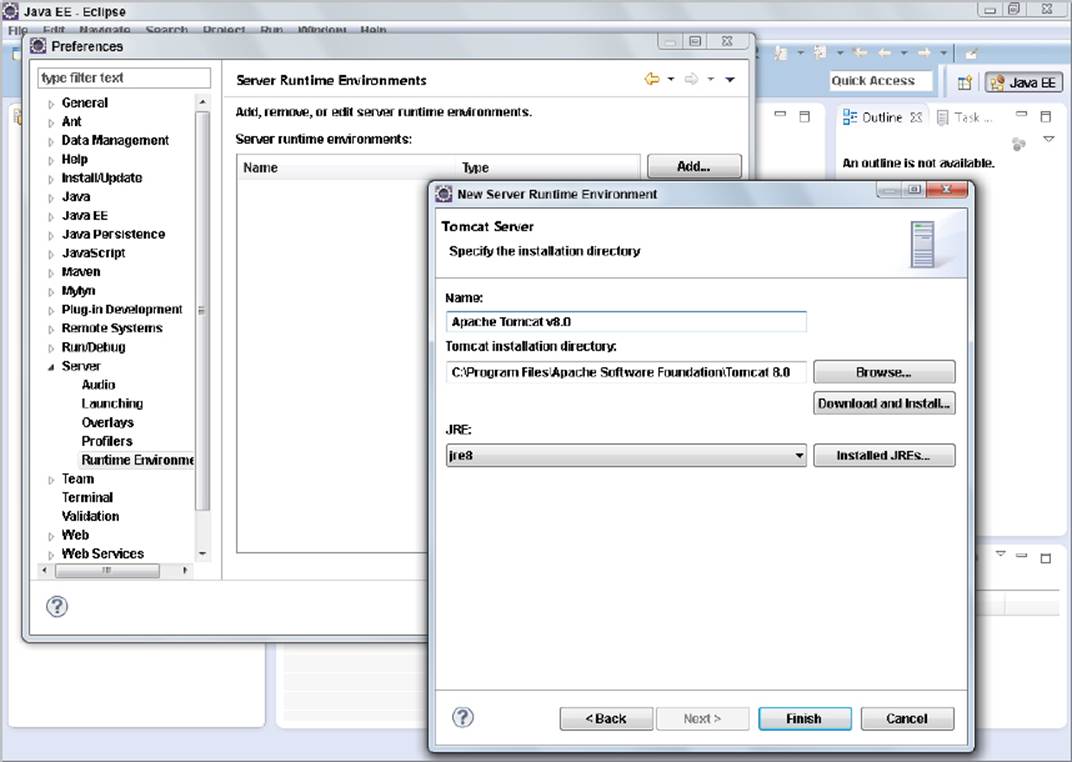
Task: Minimize the editor area in Eclipse
Action: 780,115
